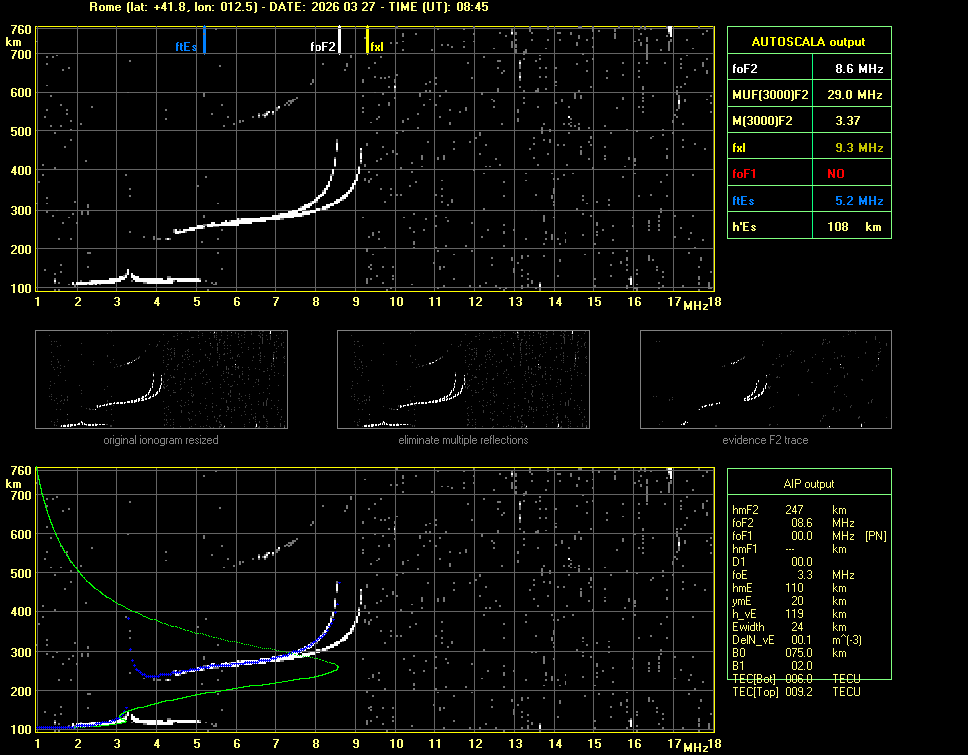Screen dimensions: 968x755
Task: Click the blue ftEs frequency marker
Action: coord(204,41)
